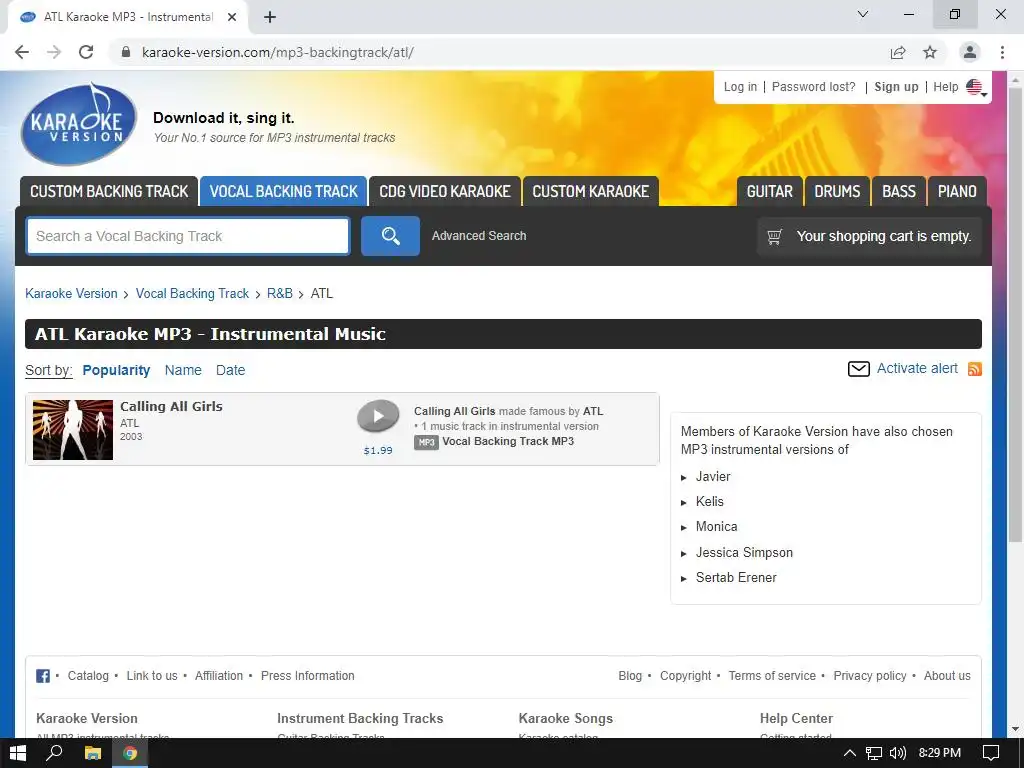Open the notification center icon
1024x768 pixels.
pyautogui.click(x=991, y=753)
